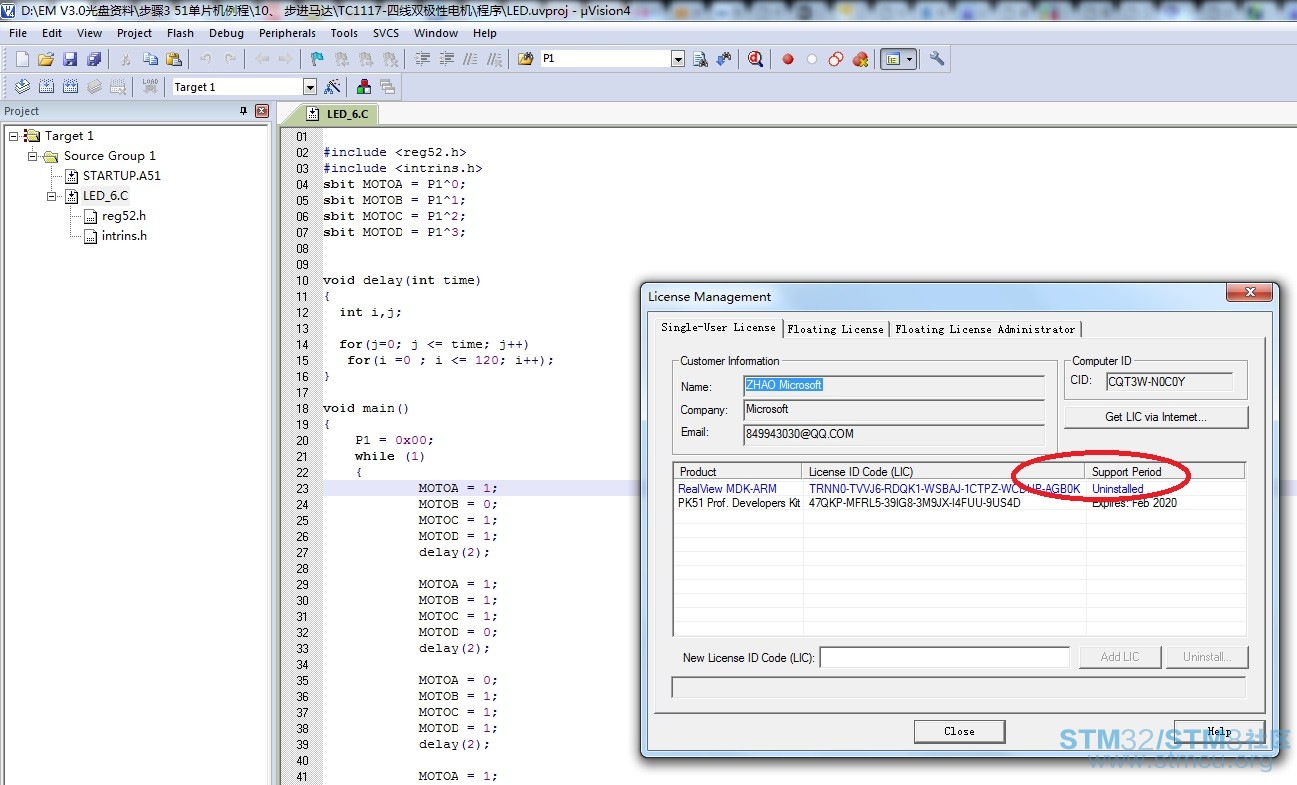
Task: Click the Copy icon in toolbar
Action: pos(150,59)
